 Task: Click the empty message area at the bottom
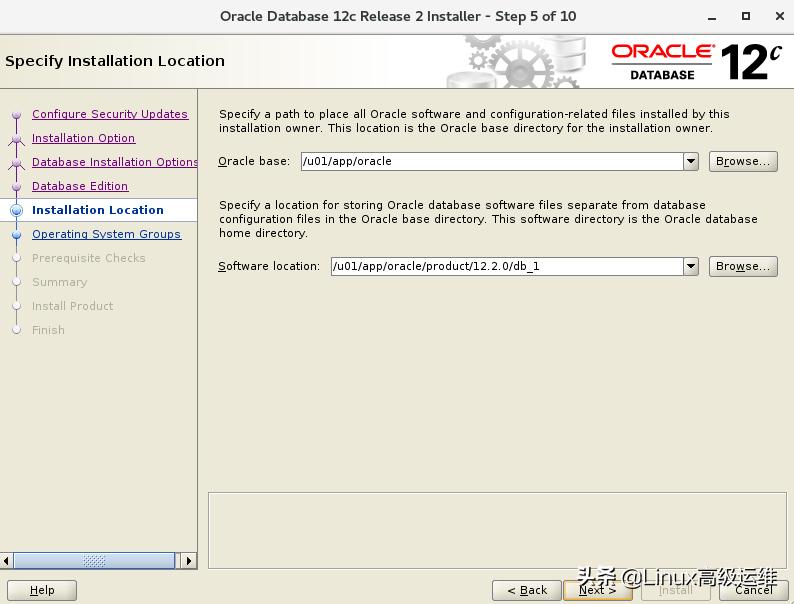pos(497,530)
